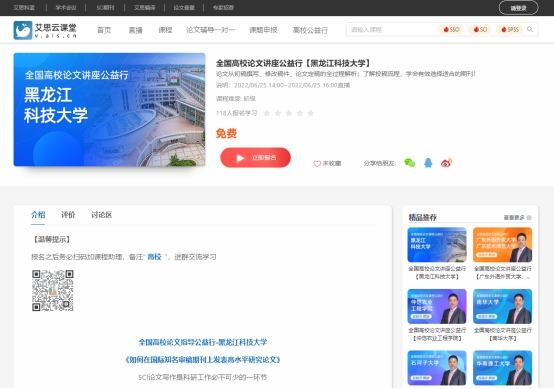
Task: Open 首页 in the main navigation
Action: point(104,30)
